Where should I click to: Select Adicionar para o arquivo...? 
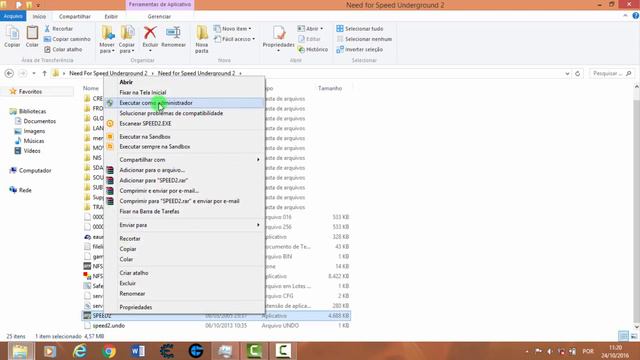184,170
